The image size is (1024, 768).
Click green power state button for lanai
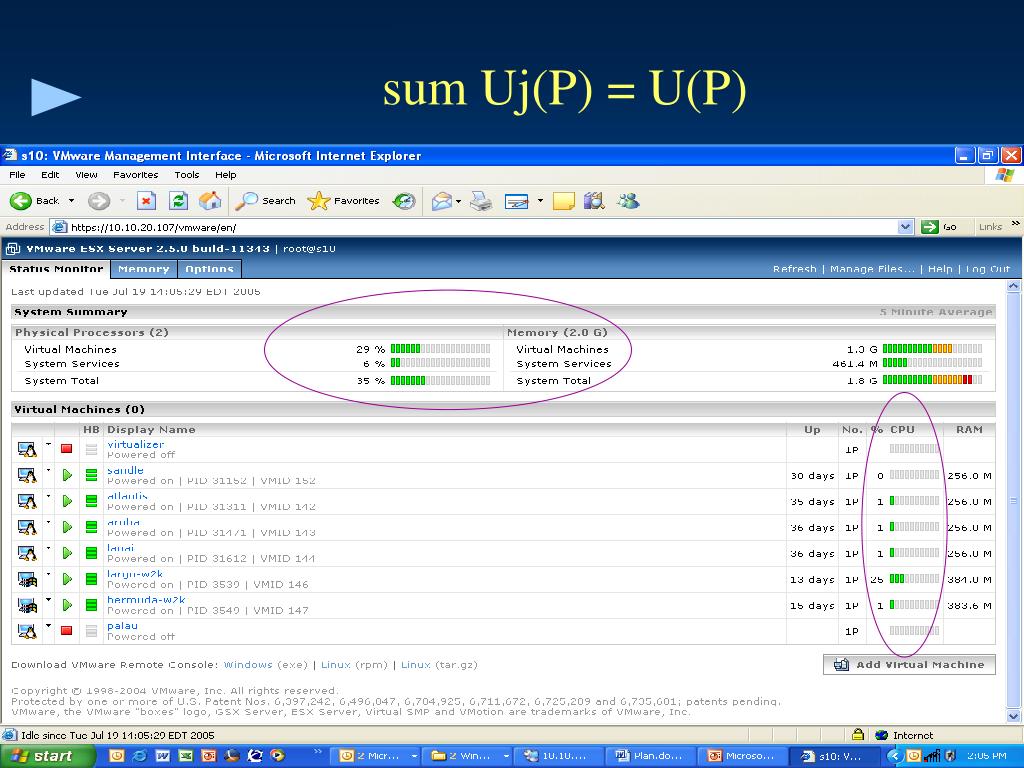tap(67, 553)
